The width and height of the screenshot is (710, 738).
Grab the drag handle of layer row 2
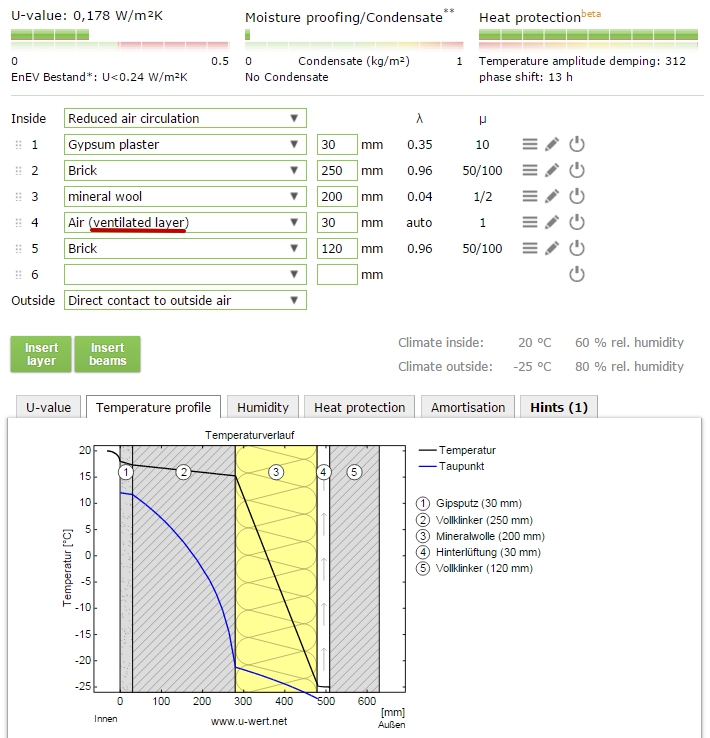18,171
